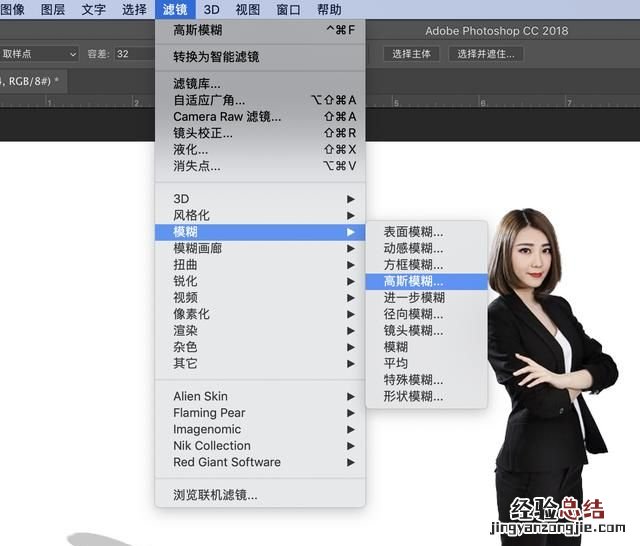Select 动感模糊...
Image resolution: width=640 pixels, height=546 pixels.
tap(427, 248)
